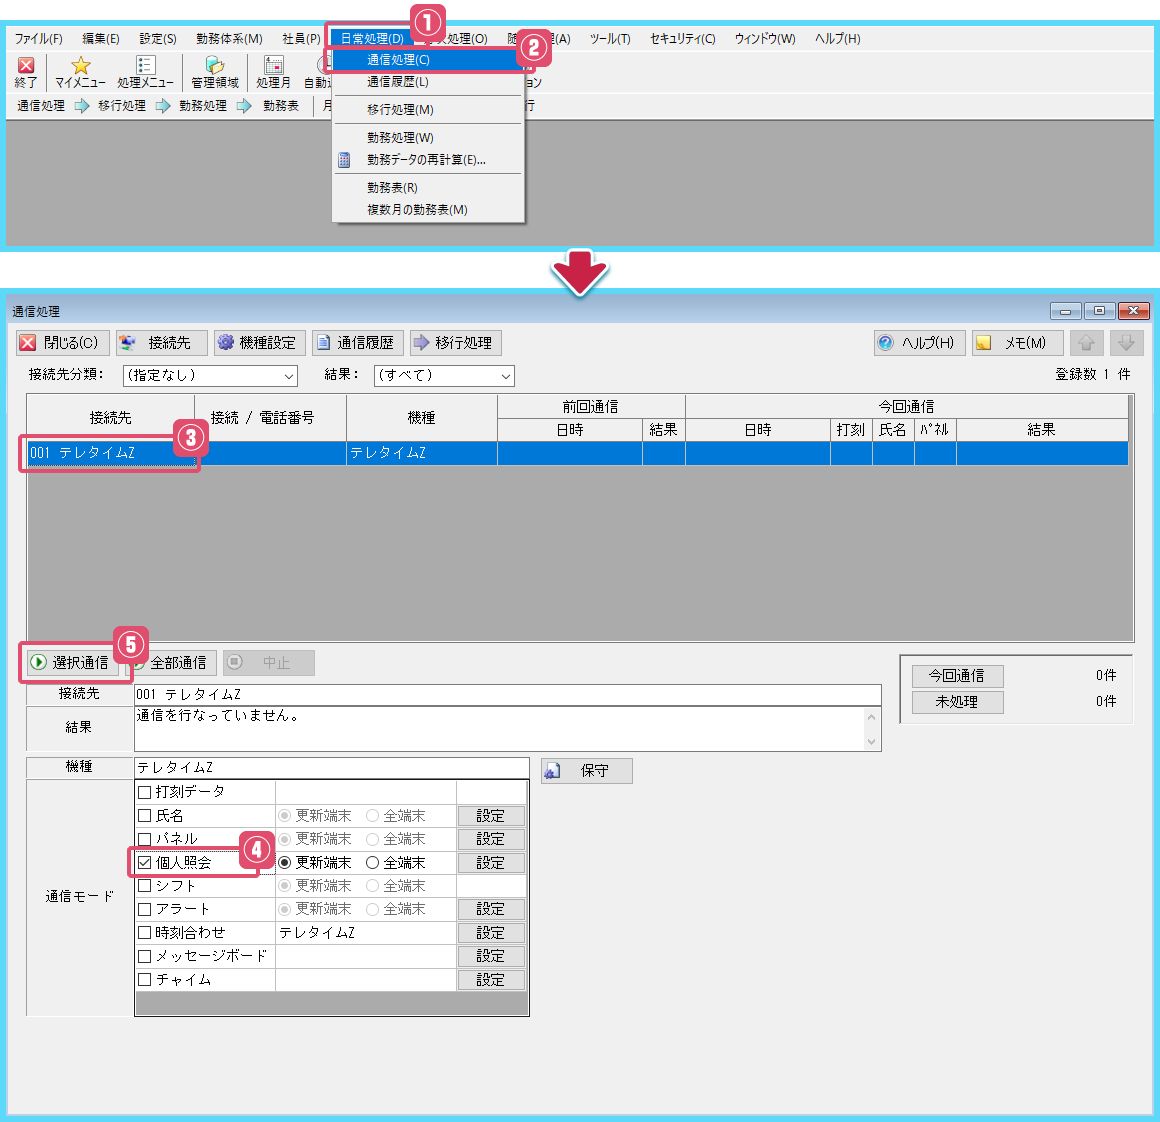
Task: Open 機種設定 gear button
Action: [x=257, y=343]
